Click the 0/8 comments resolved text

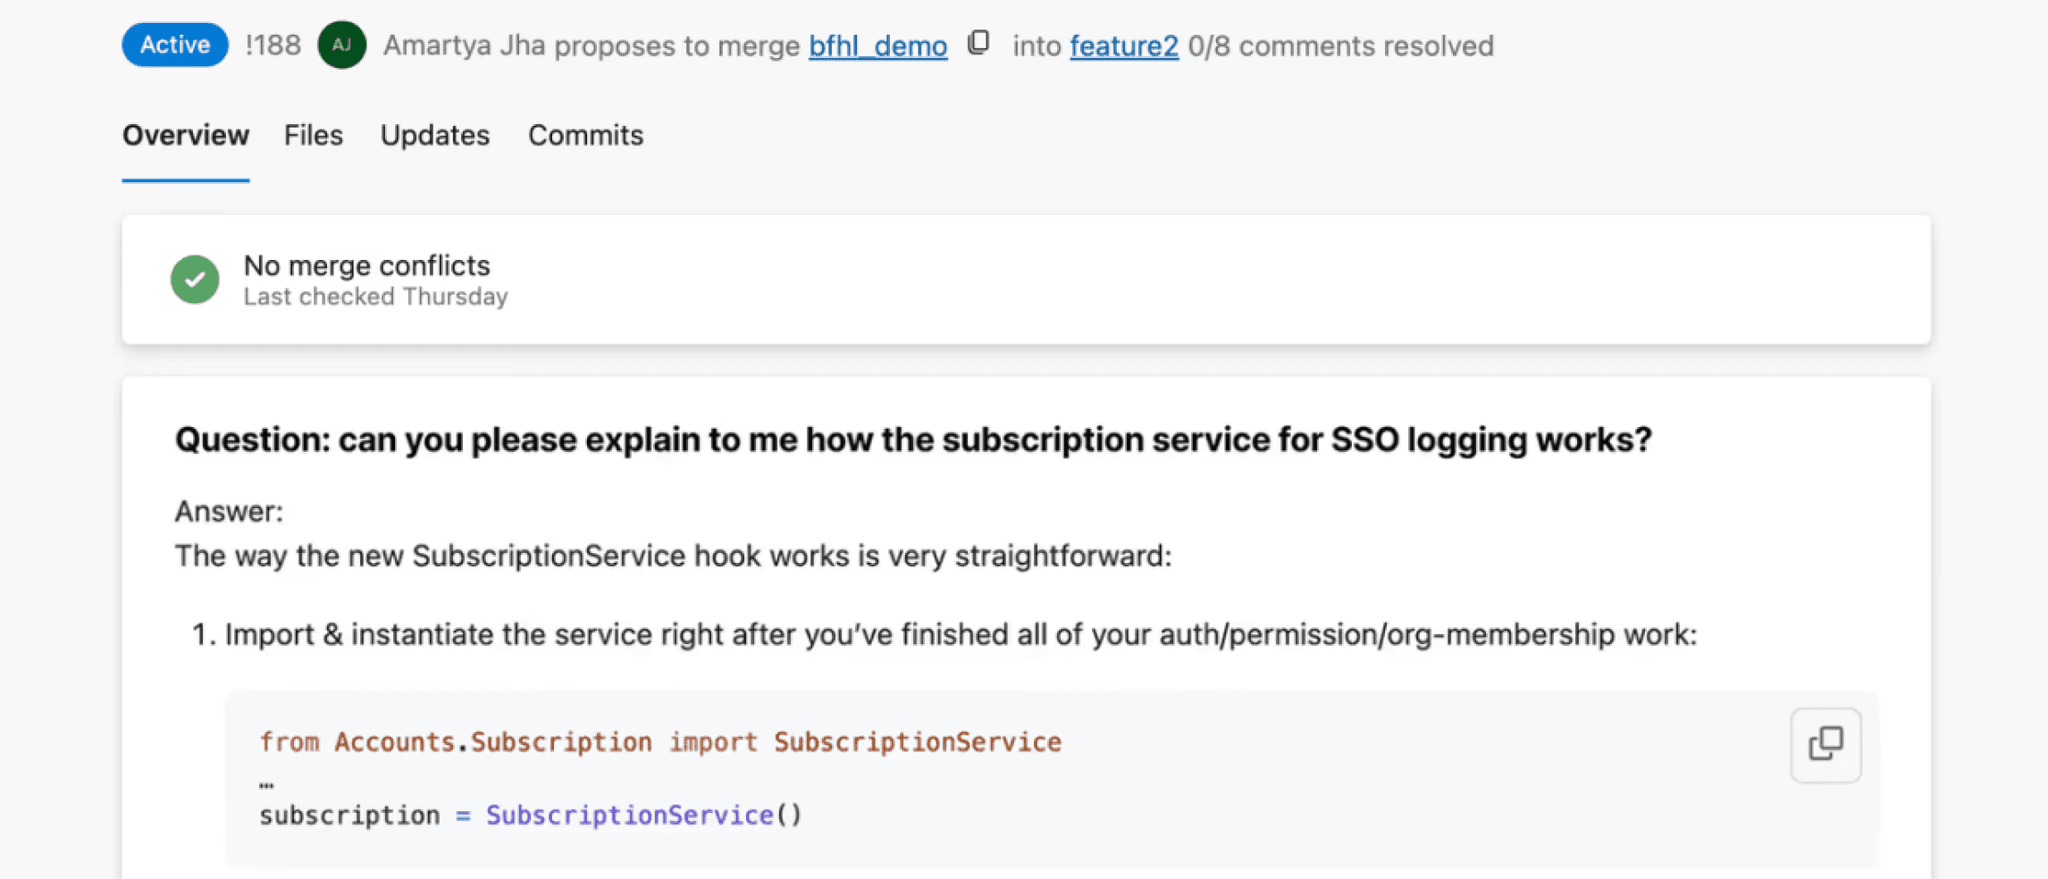click(x=1341, y=46)
